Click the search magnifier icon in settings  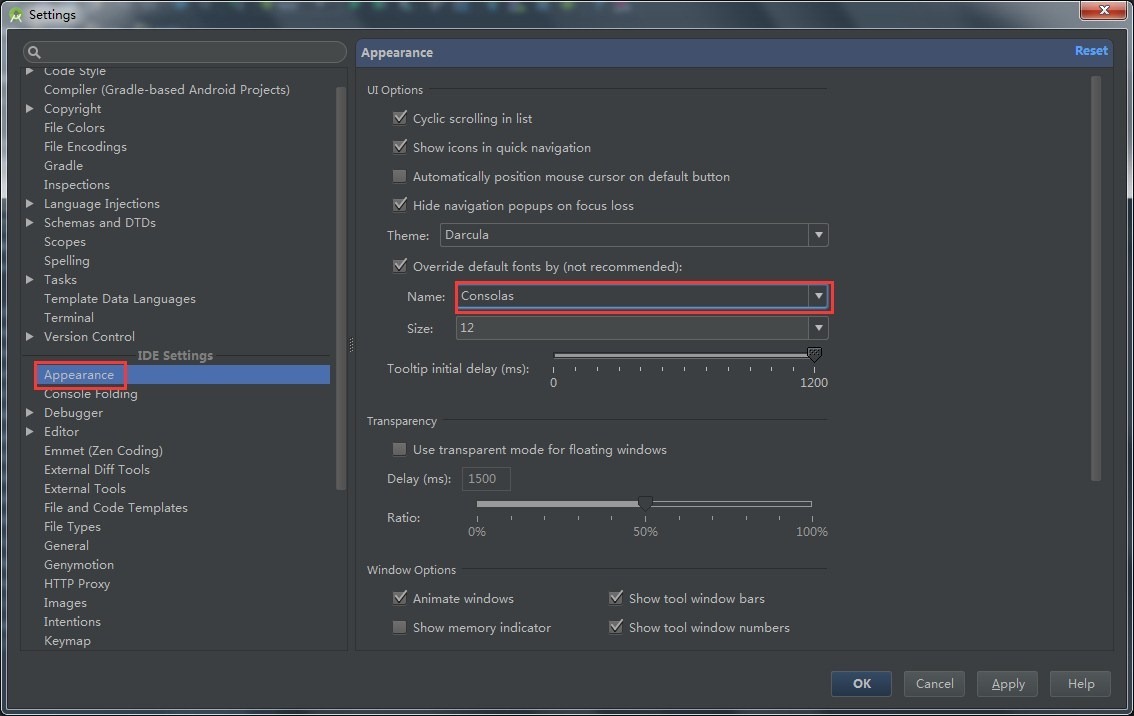click(x=34, y=52)
